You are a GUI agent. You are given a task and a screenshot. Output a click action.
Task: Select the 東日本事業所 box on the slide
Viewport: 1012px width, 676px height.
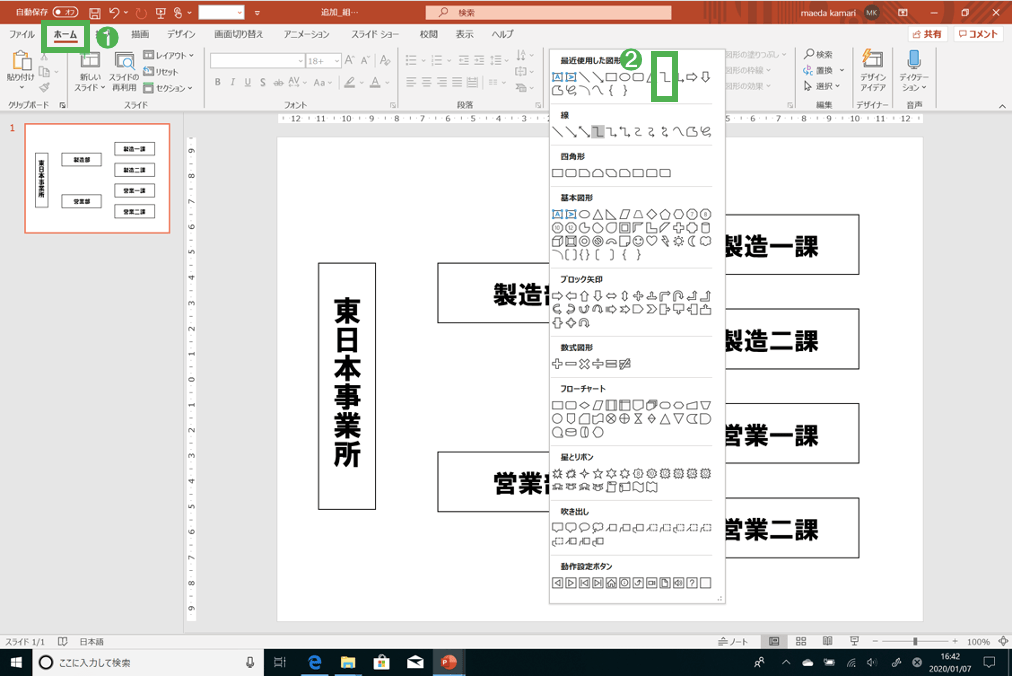347,385
